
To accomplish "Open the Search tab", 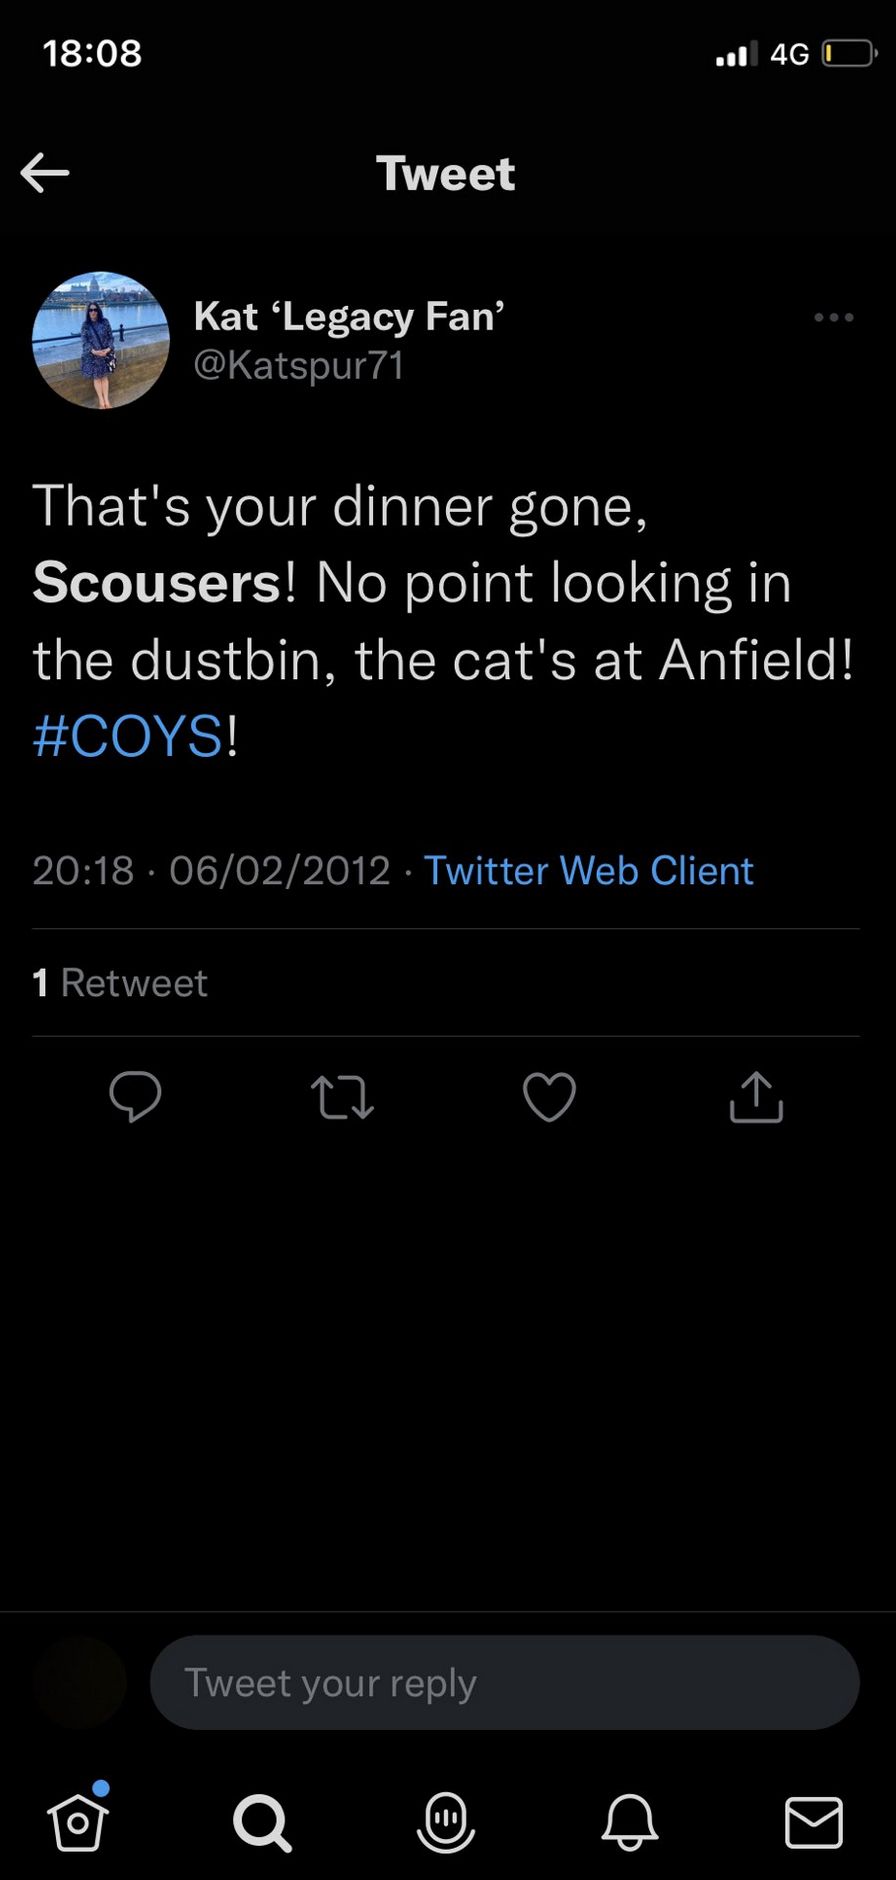I will click(x=262, y=1822).
